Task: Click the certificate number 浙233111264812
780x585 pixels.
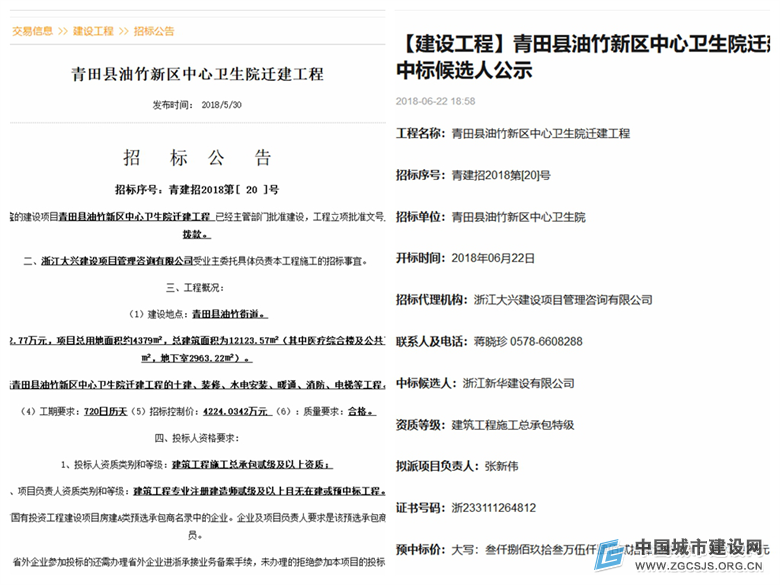Action: 493,507
